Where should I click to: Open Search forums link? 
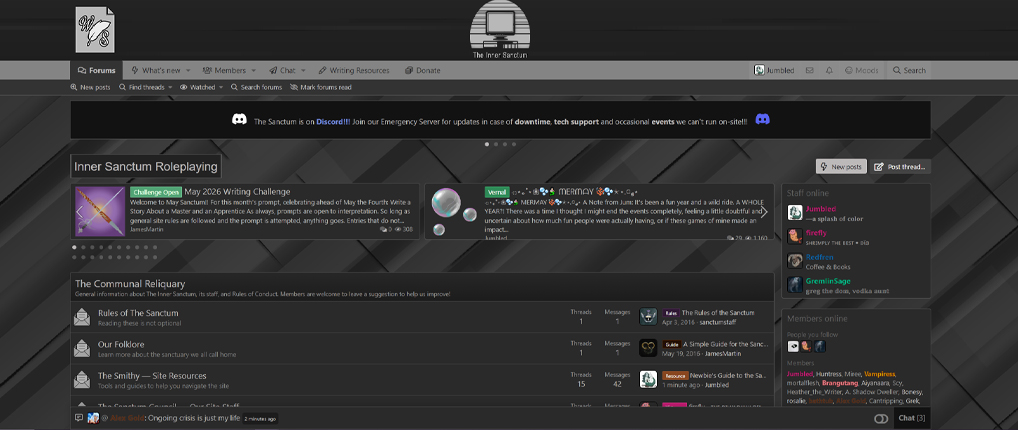pyautogui.click(x=256, y=87)
